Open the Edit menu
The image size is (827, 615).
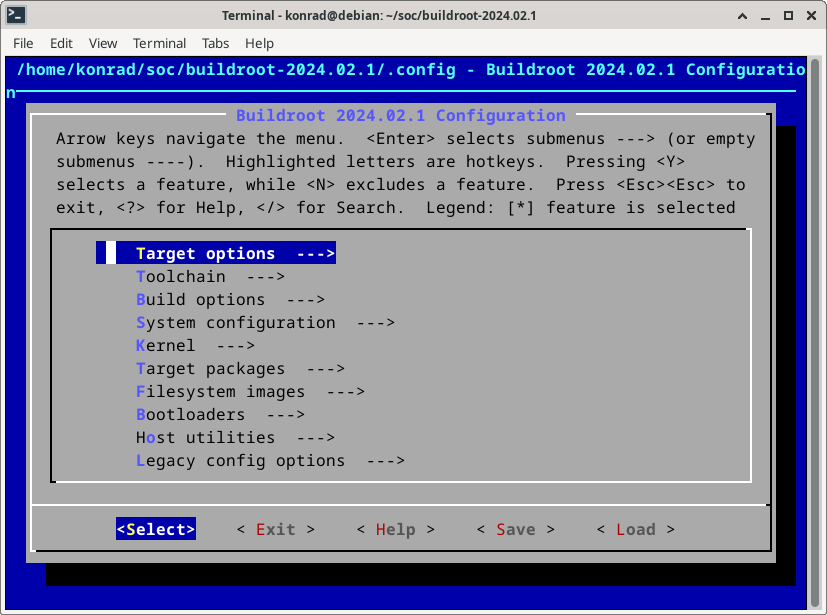coord(61,43)
